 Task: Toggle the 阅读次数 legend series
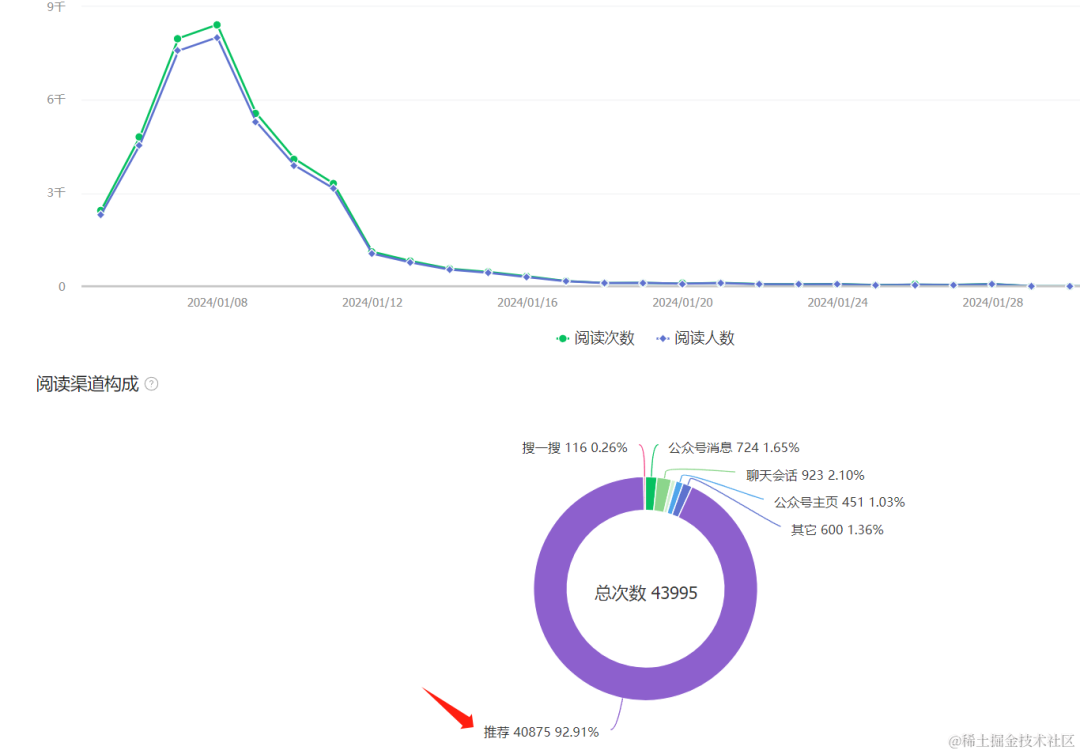pyautogui.click(x=595, y=338)
